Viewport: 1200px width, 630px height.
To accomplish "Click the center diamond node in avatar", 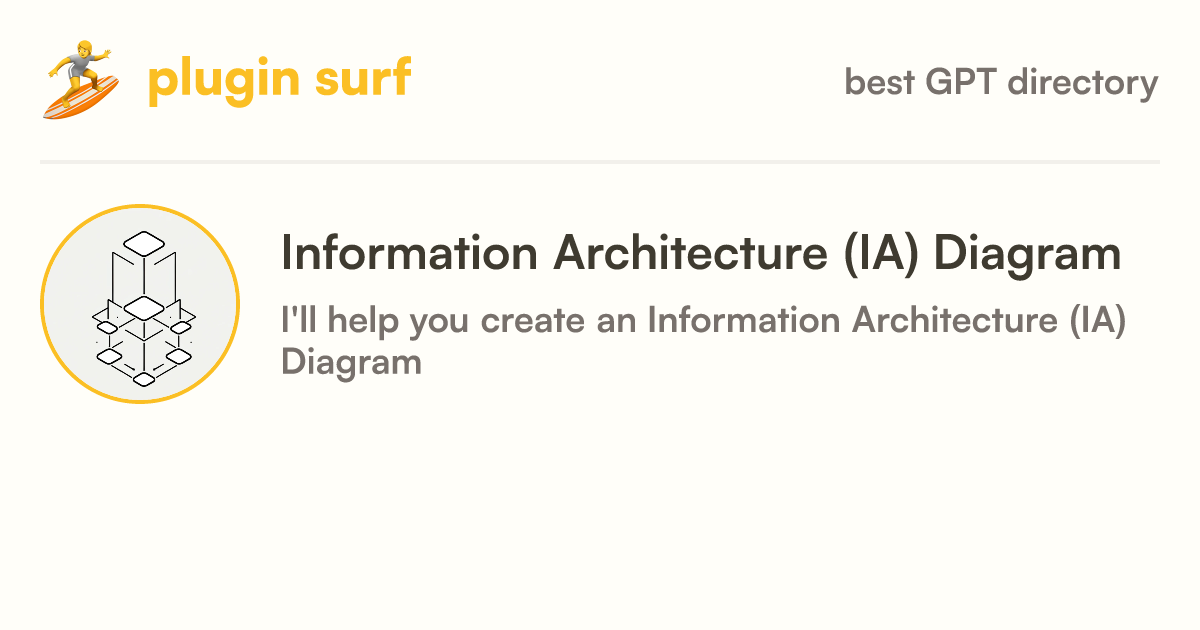I will pos(144,306).
